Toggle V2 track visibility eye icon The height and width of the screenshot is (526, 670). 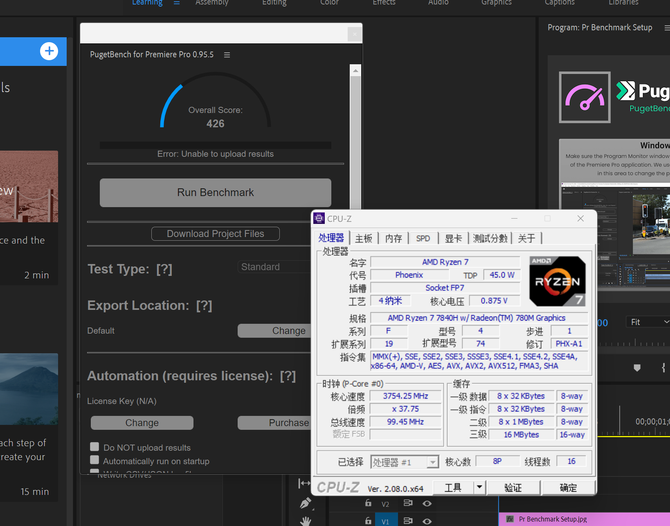click(x=427, y=504)
